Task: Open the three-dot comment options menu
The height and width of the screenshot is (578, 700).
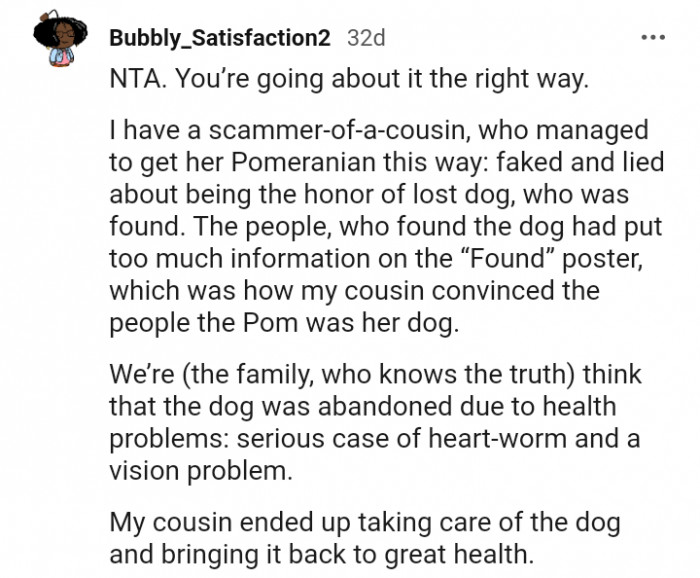Action: 653,38
